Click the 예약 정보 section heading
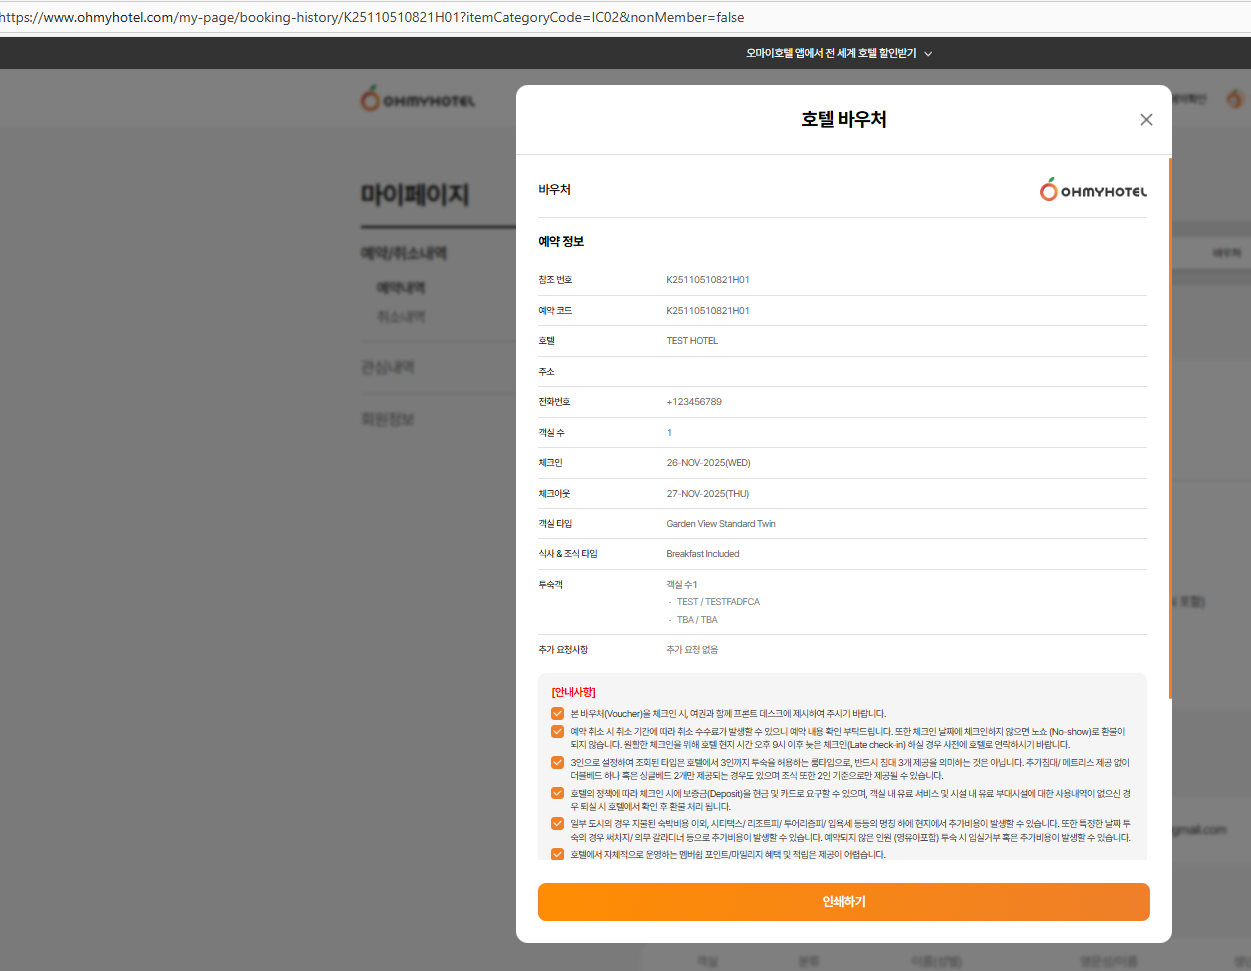This screenshot has height=971, width=1251. (561, 242)
